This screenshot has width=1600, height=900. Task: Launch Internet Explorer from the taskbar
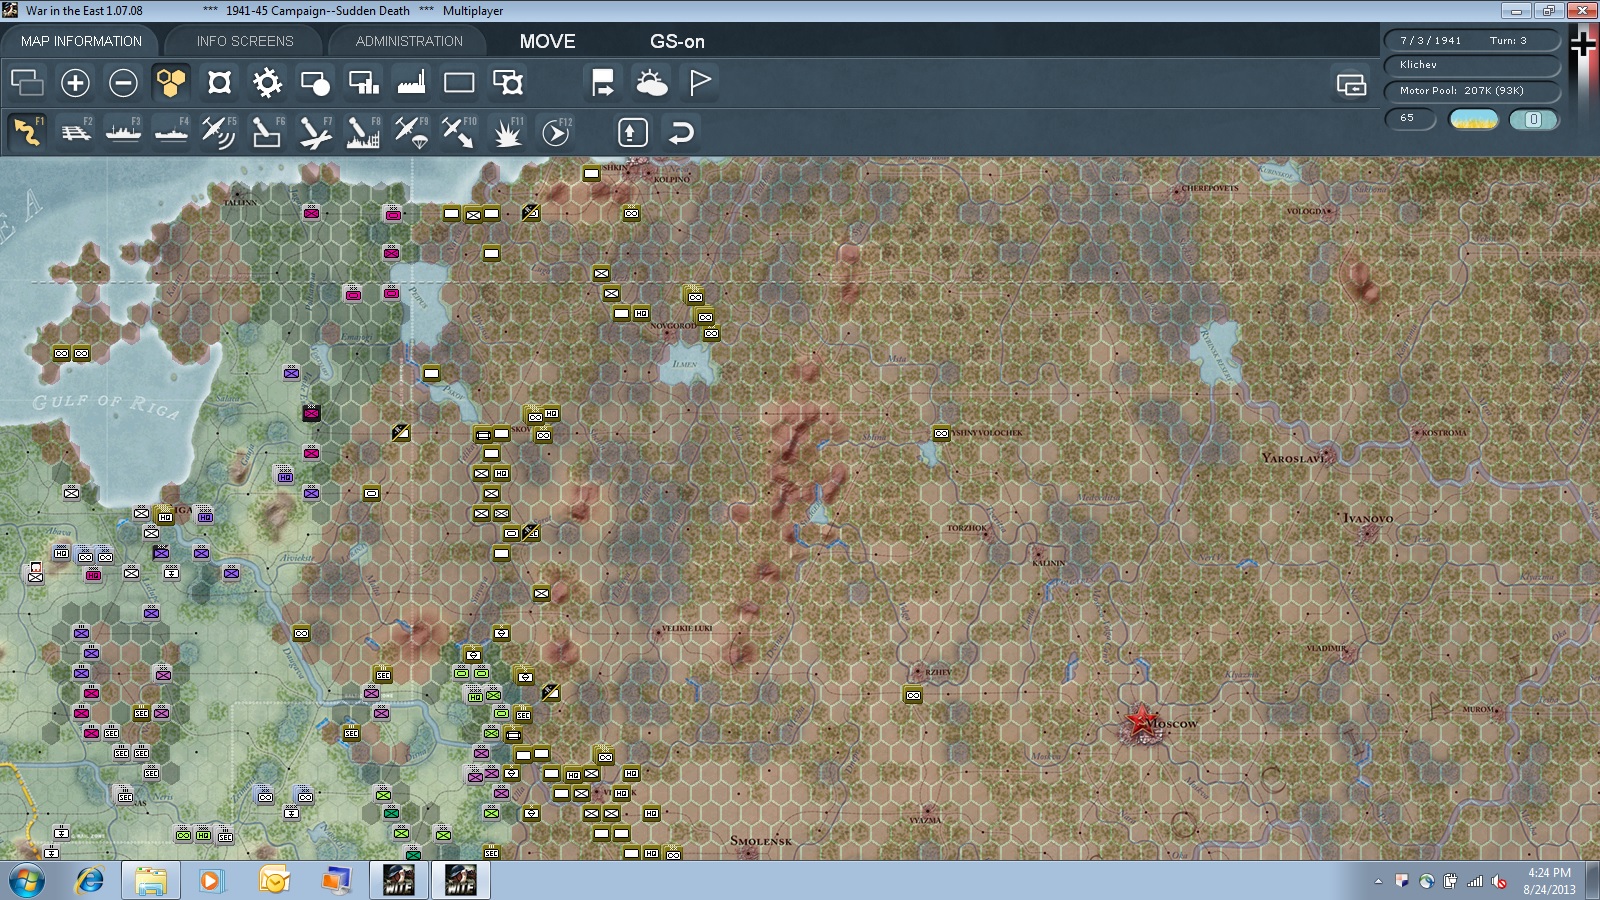(x=90, y=881)
